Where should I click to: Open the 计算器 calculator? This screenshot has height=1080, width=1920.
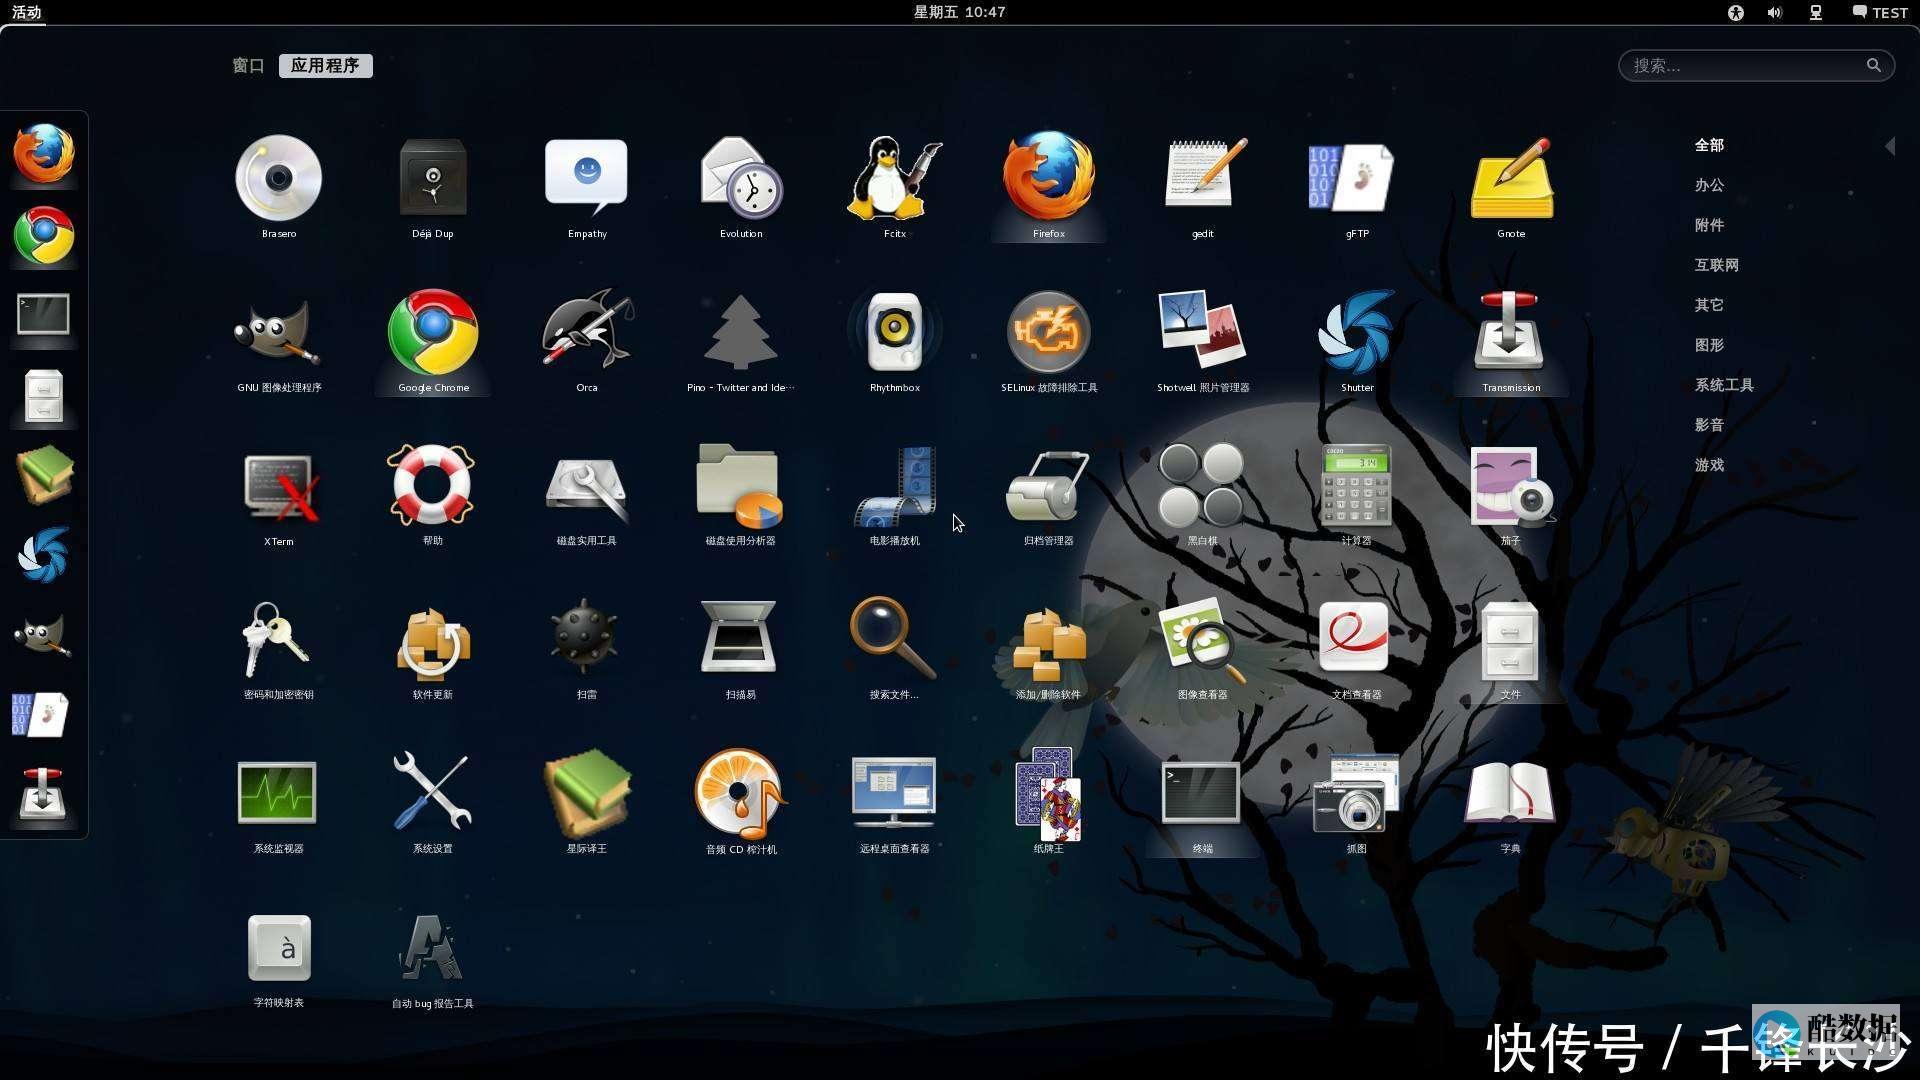pyautogui.click(x=1357, y=495)
